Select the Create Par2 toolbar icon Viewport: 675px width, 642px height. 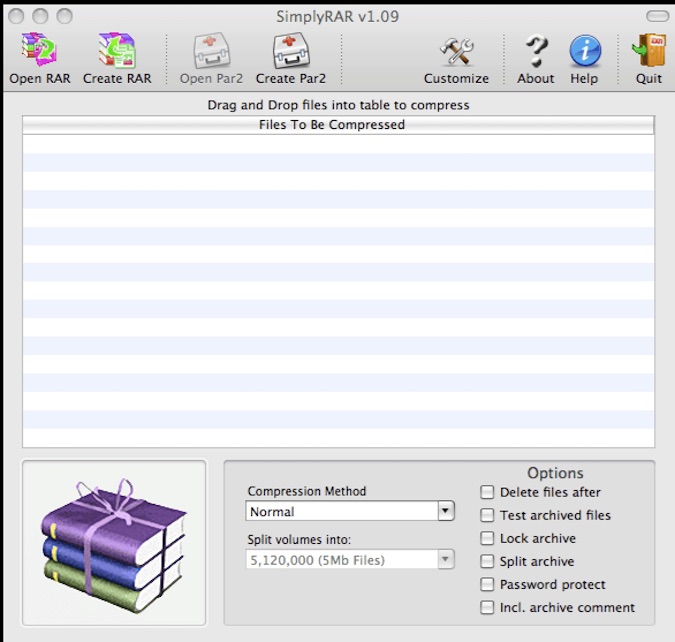290,51
